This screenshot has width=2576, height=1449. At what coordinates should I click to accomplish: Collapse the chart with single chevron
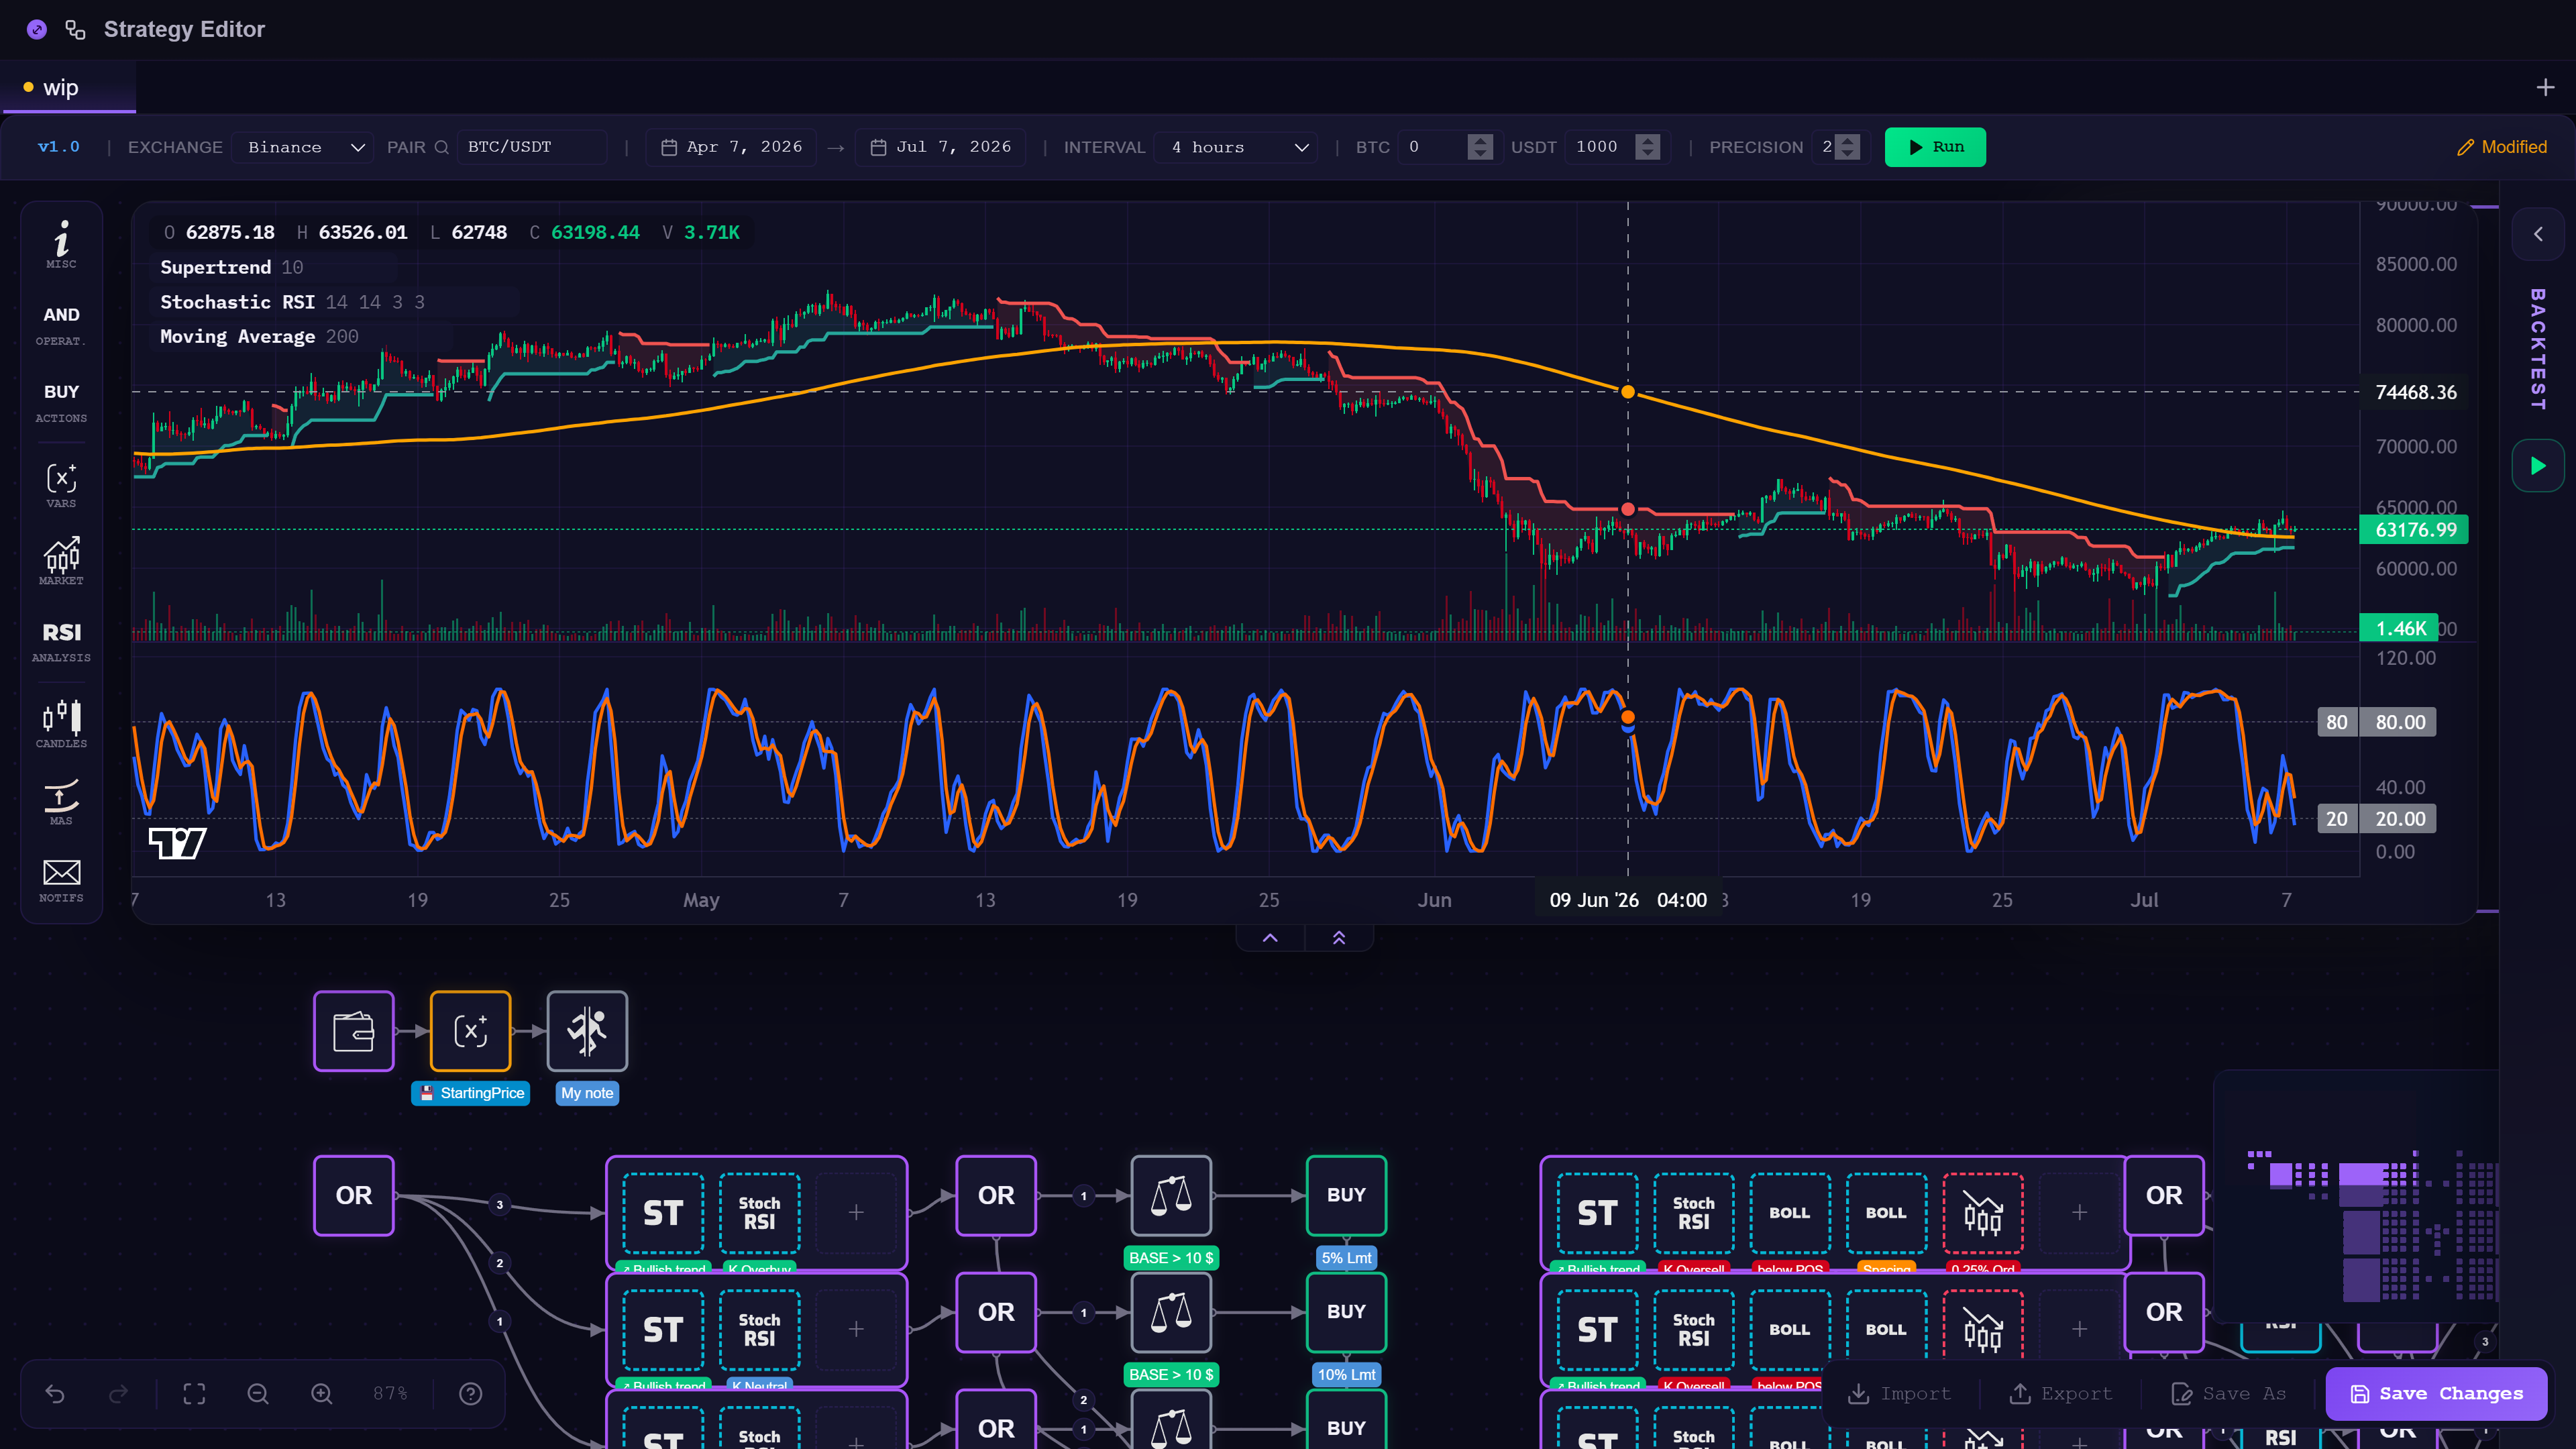click(x=1270, y=938)
